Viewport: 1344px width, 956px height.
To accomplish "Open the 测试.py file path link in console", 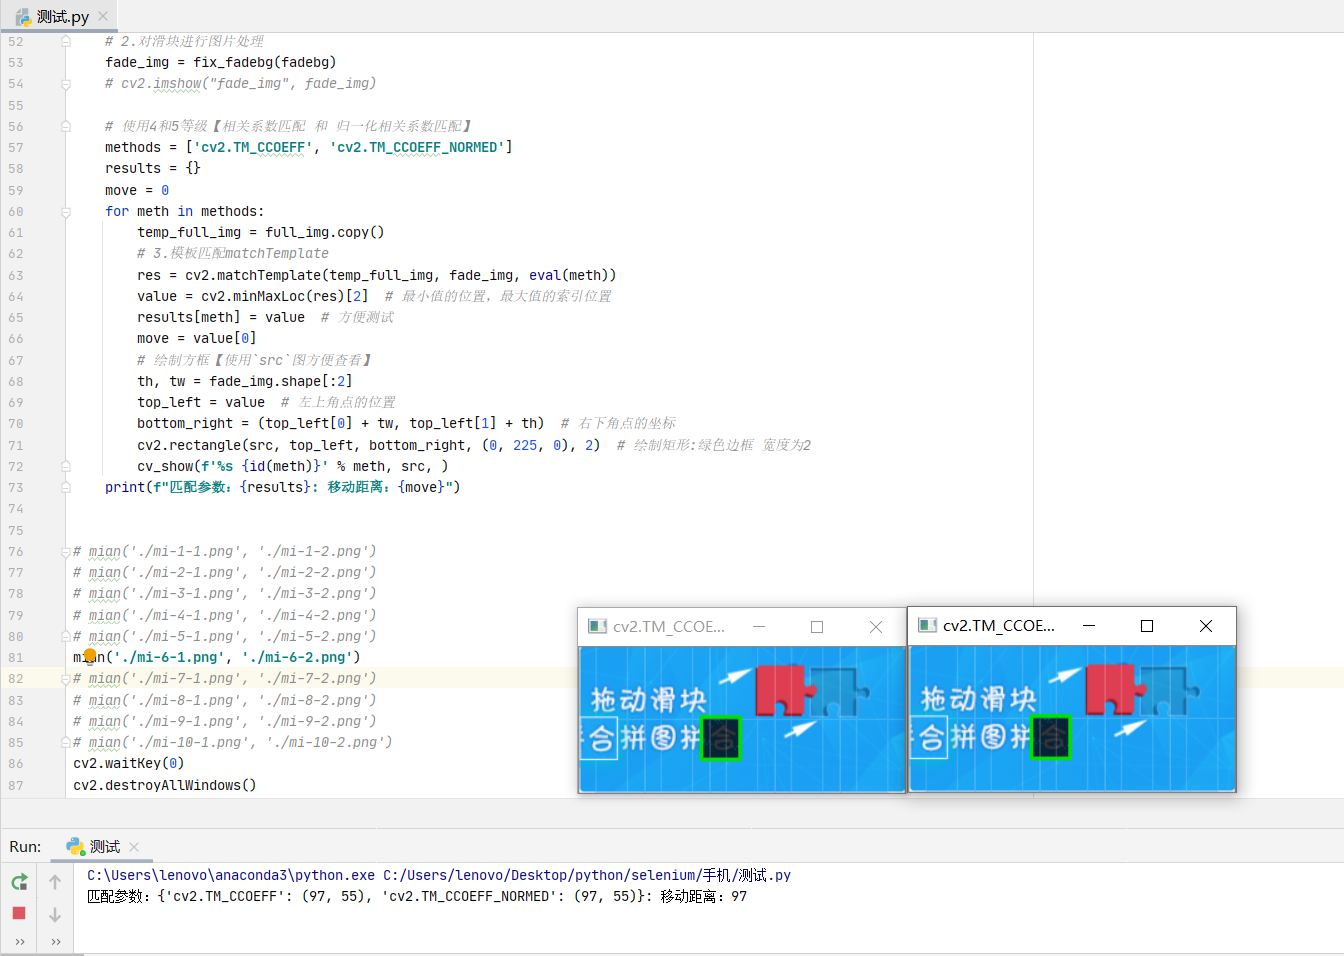I will coord(587,875).
